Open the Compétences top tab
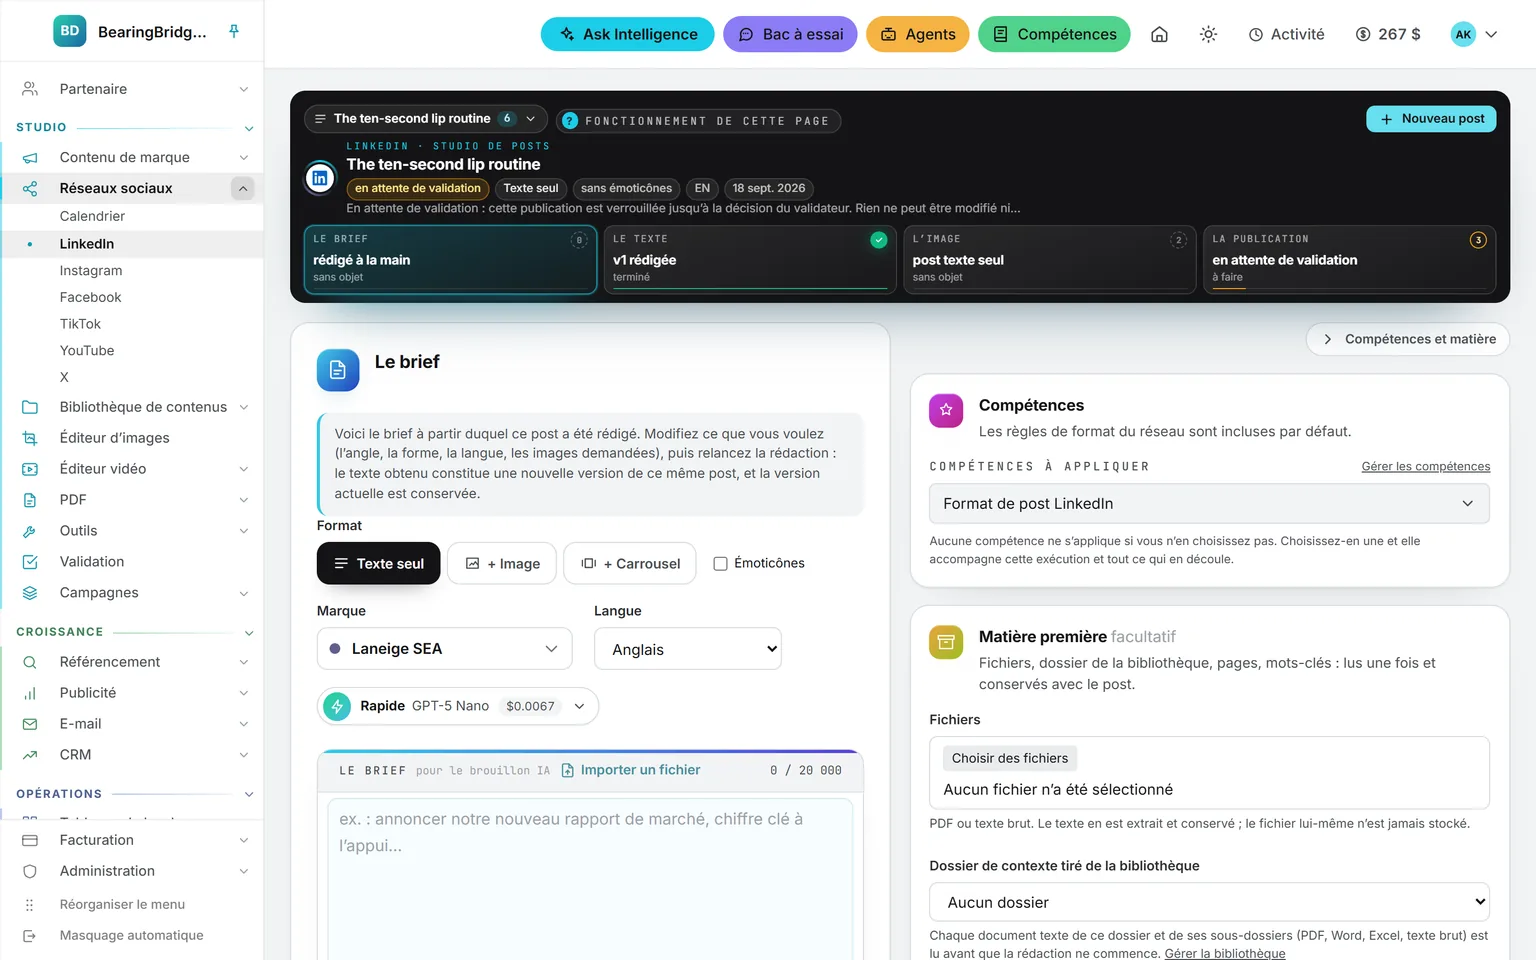The width and height of the screenshot is (1536, 960). coord(1054,34)
